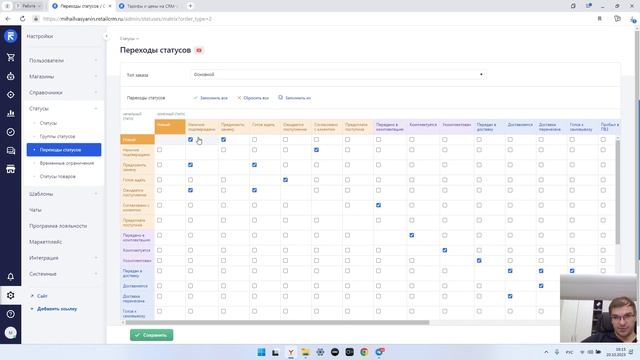The image size is (640, 360).
Task: Click the settings gear icon in sidebar
Action: tap(11, 295)
